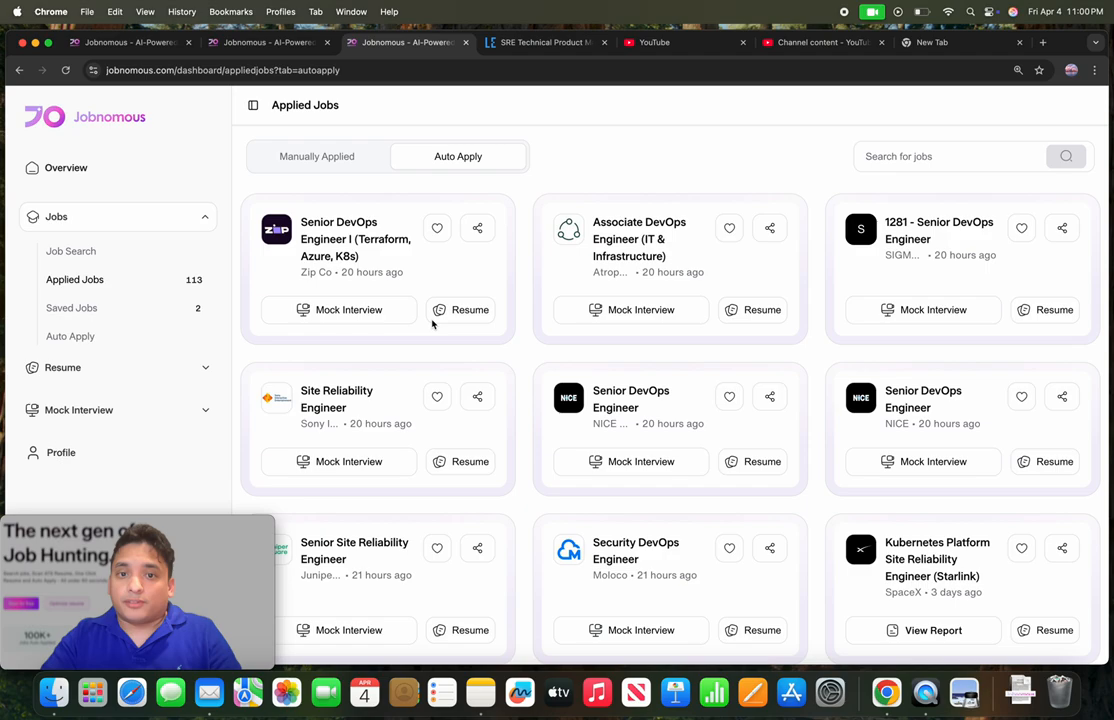Open Finder from the dock
Viewport: 1114px width, 720px height.
(x=54, y=692)
